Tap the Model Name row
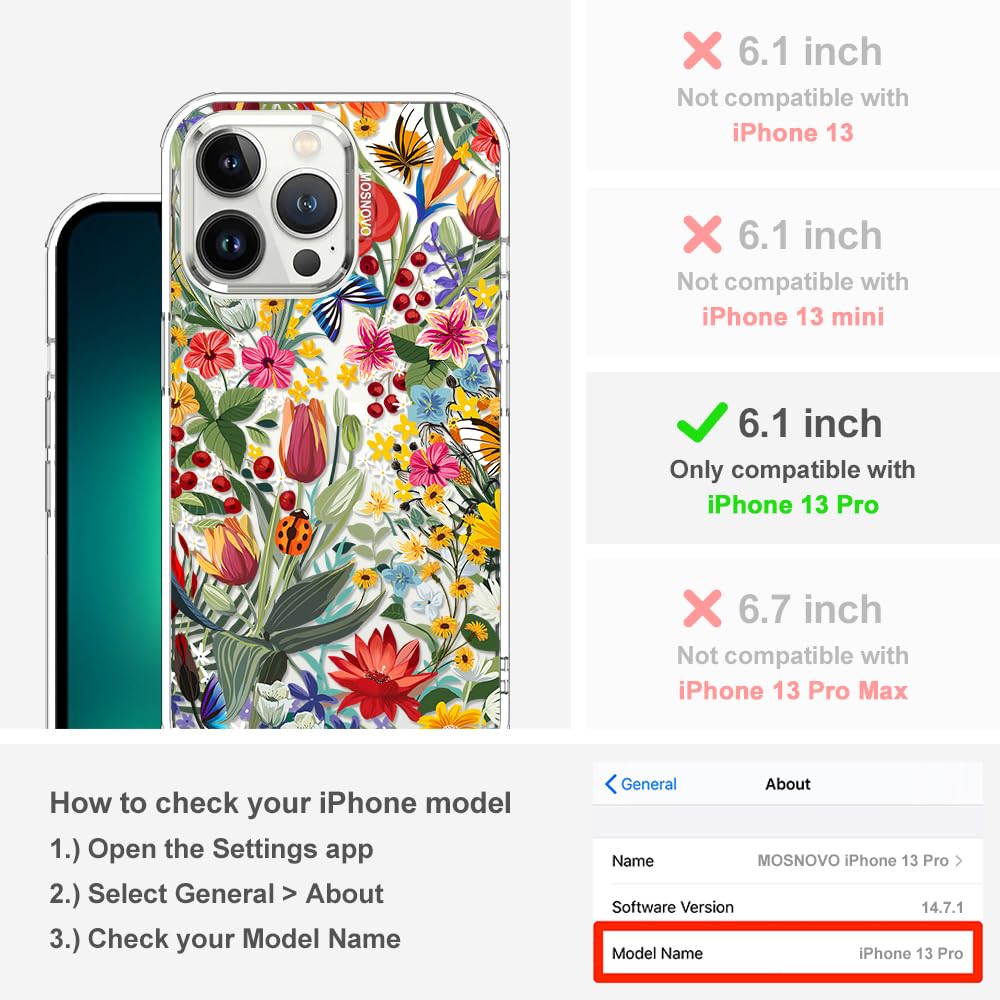The height and width of the screenshot is (1000, 1000). [787, 953]
